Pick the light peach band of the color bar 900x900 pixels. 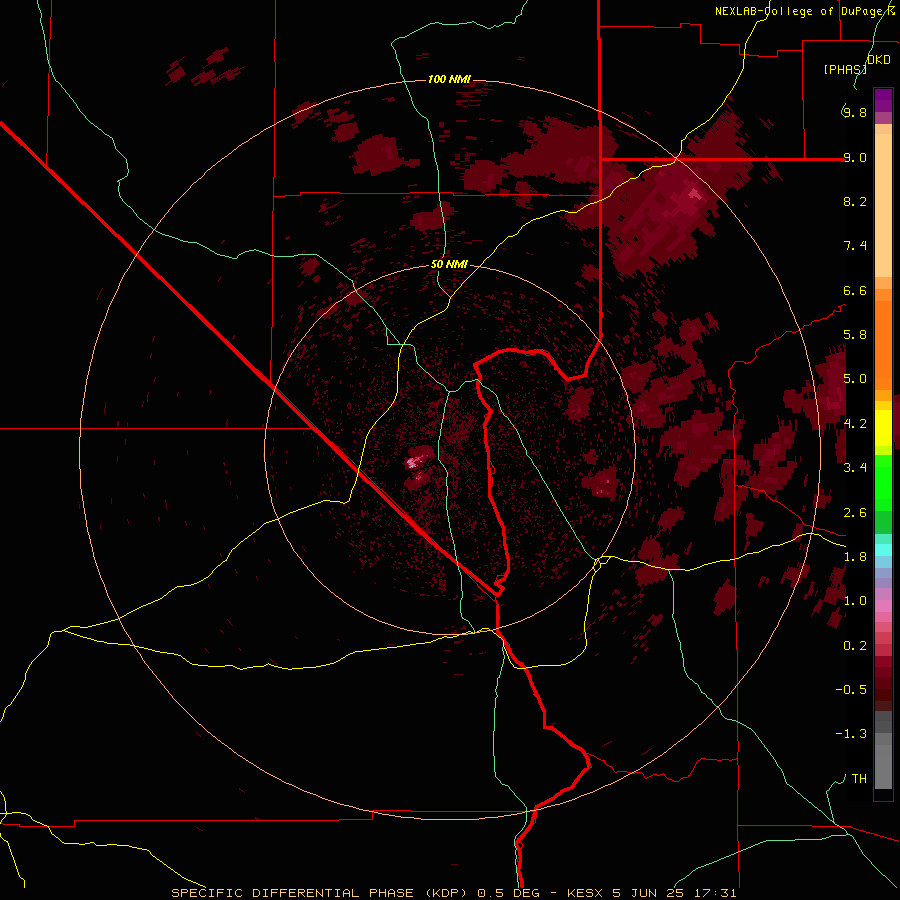pyautogui.click(x=883, y=206)
